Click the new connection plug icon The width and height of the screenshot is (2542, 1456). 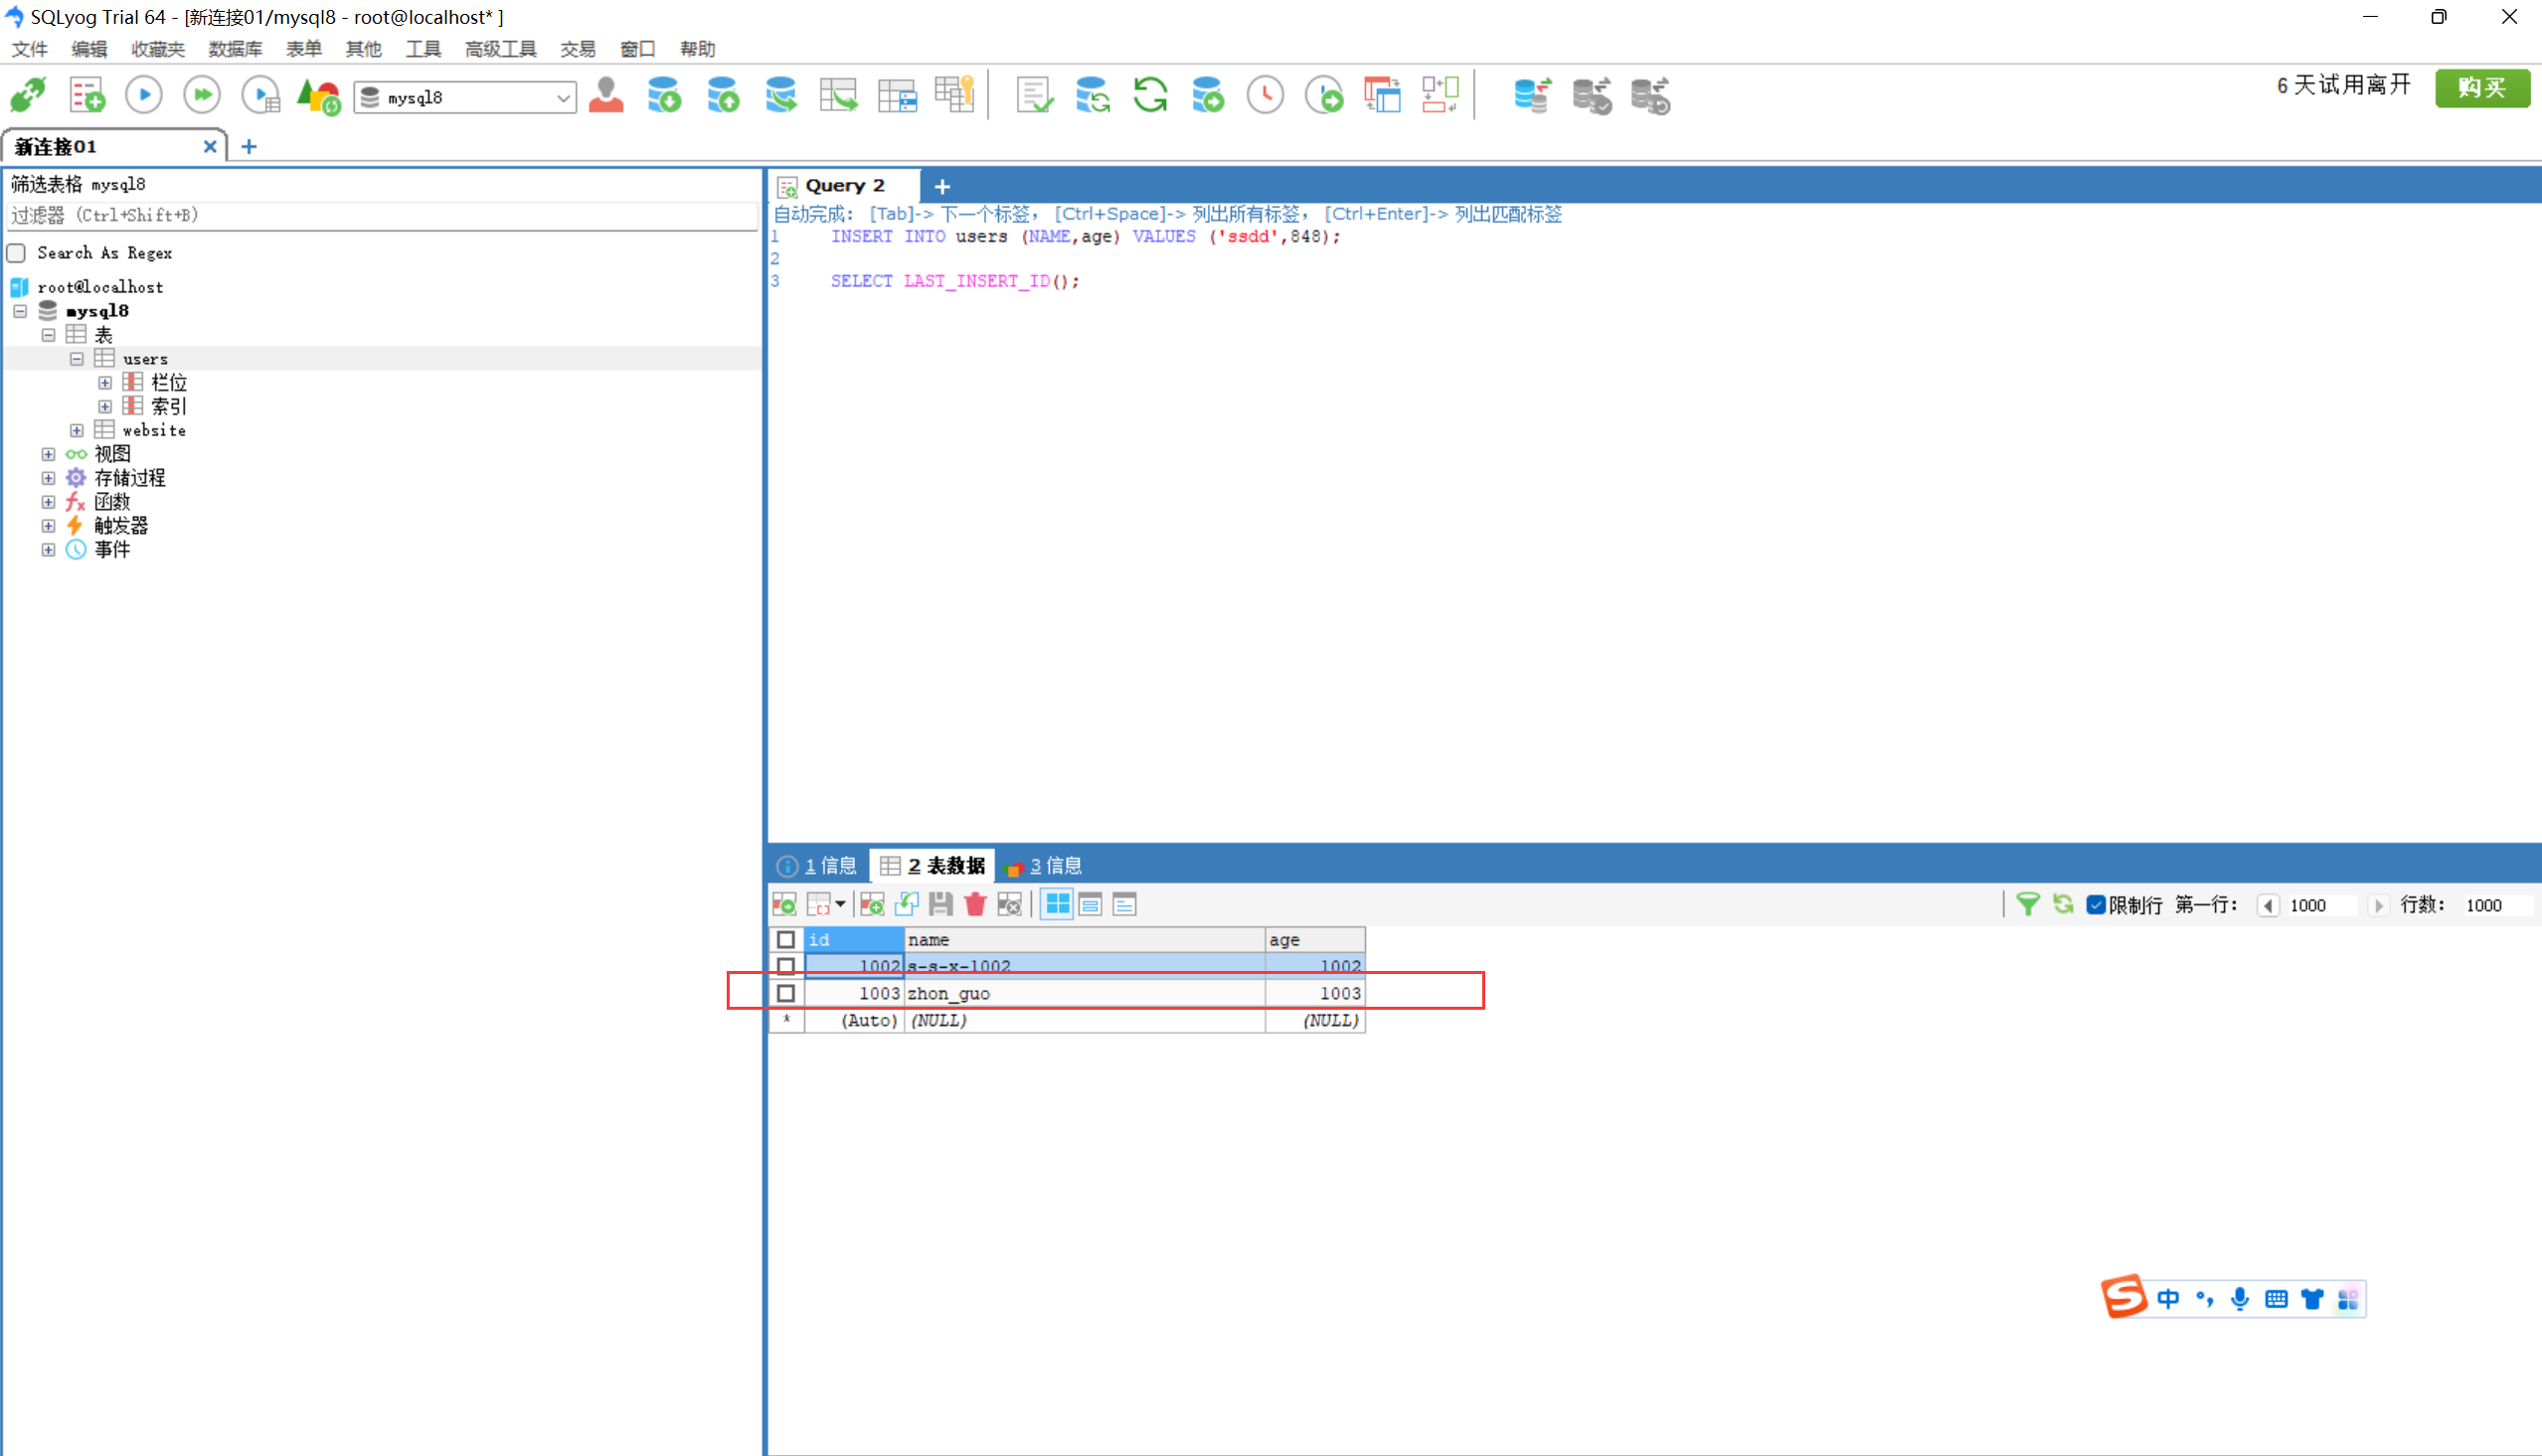point(28,96)
